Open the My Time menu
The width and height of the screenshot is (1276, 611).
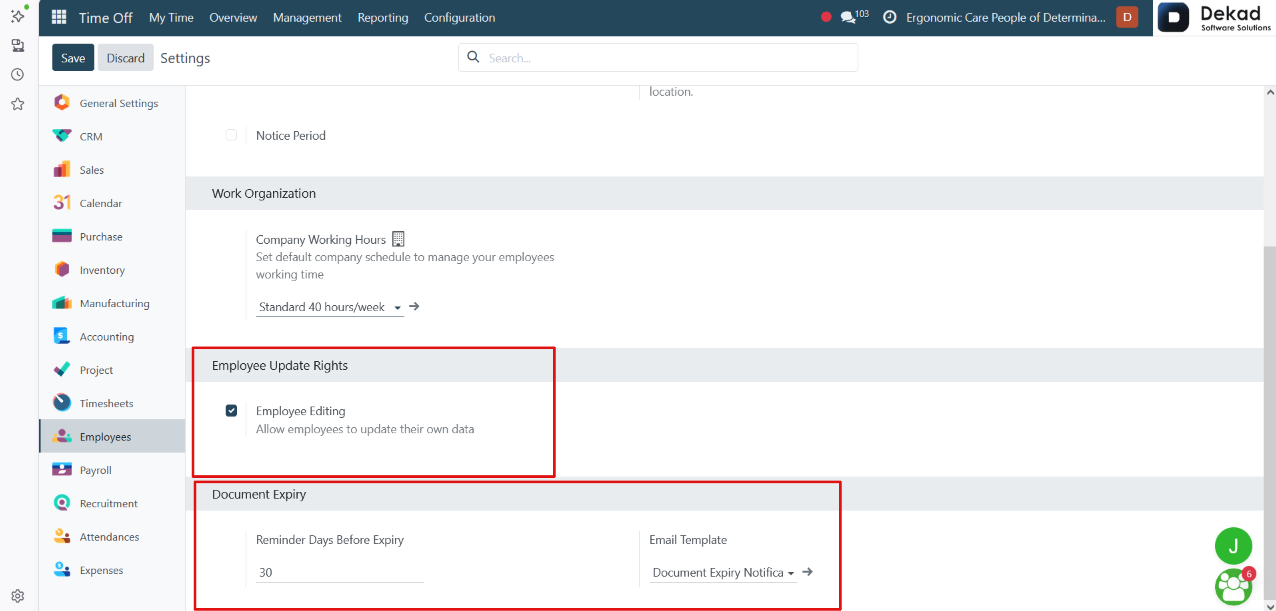(x=171, y=18)
